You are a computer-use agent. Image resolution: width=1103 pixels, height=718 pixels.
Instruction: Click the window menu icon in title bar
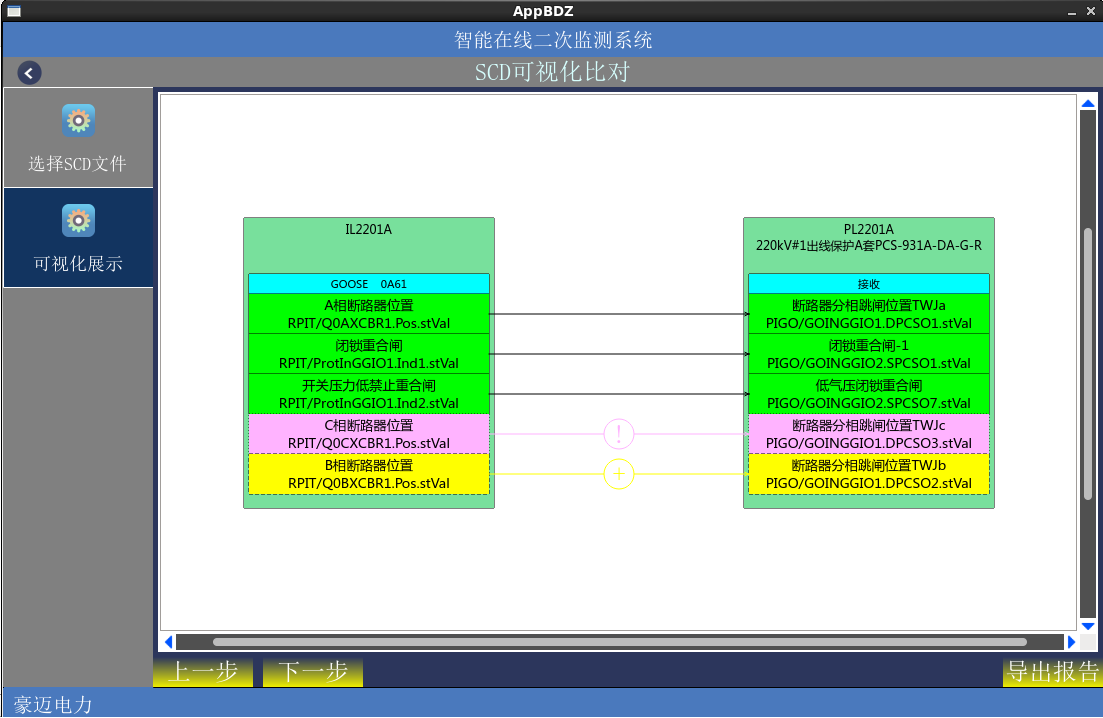14,10
